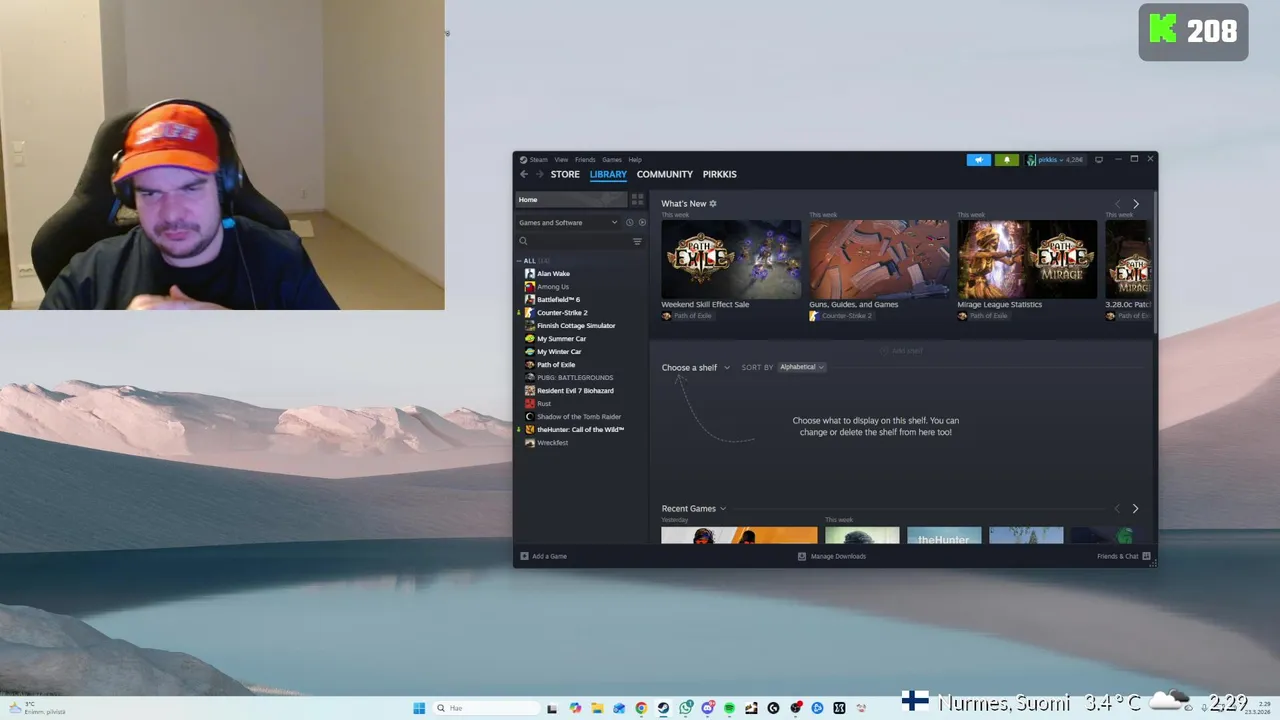
Task: Click the Steam back navigation arrow
Action: point(523,174)
